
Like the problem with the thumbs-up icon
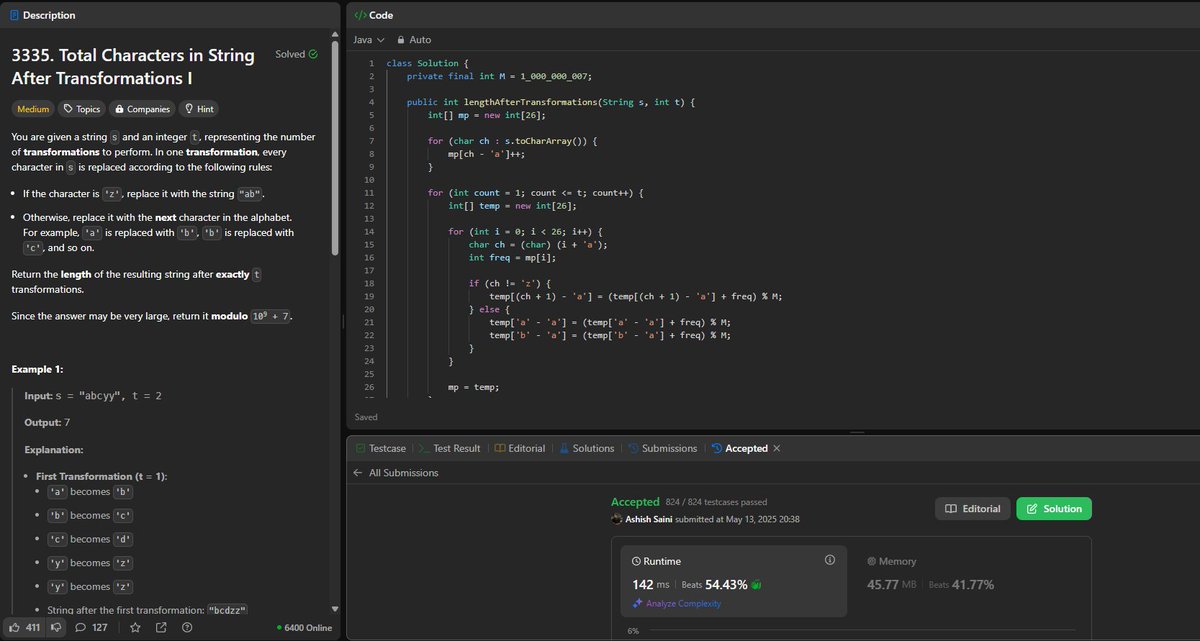coord(15,628)
